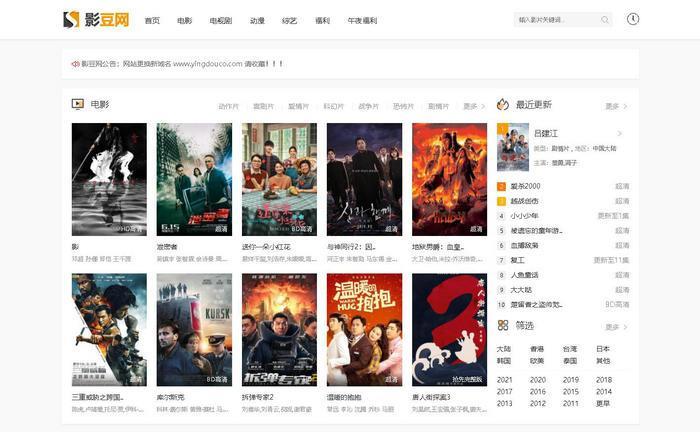Open 动漫 in the top navigation
Image resolution: width=700 pixels, height=432 pixels.
click(x=257, y=21)
